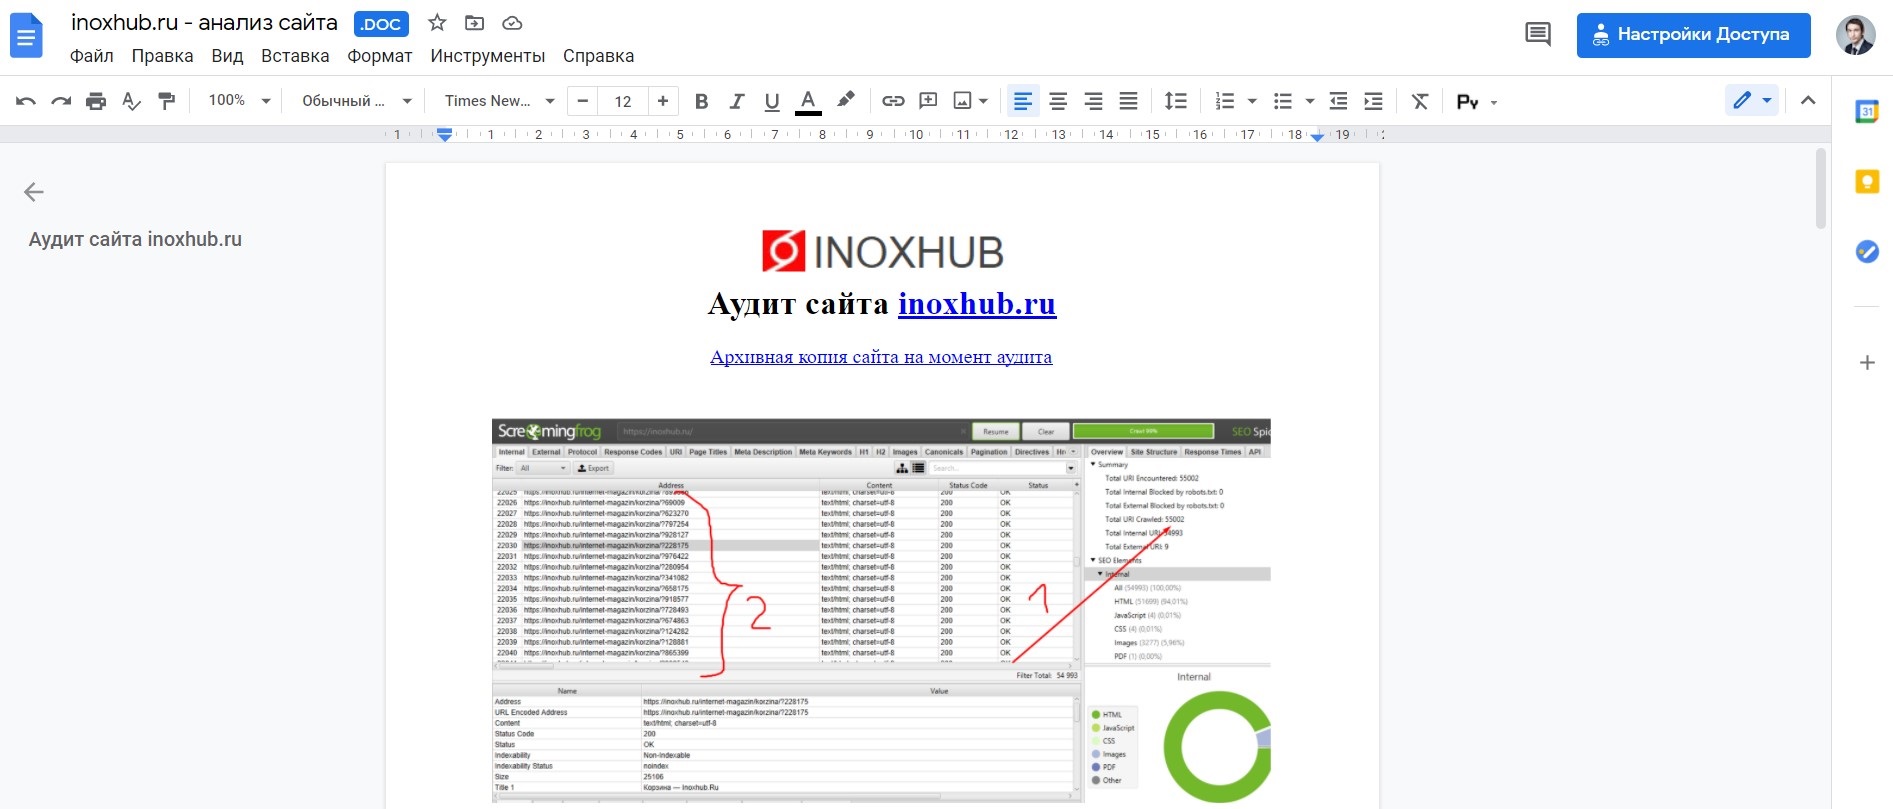Open Google account avatar

coord(1855,35)
